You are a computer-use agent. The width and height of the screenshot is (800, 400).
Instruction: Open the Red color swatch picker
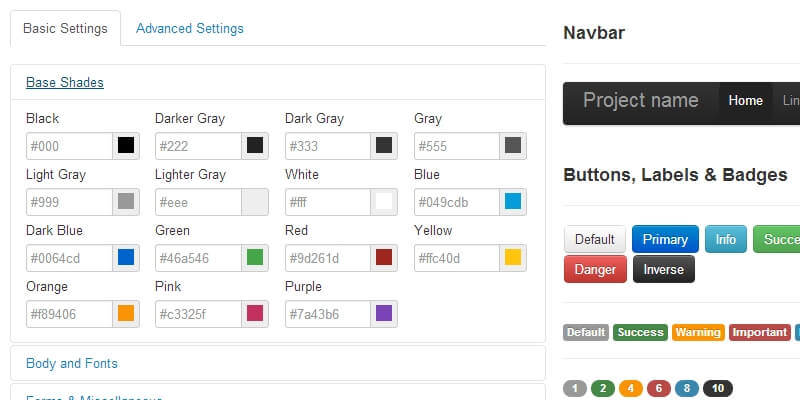pos(384,258)
